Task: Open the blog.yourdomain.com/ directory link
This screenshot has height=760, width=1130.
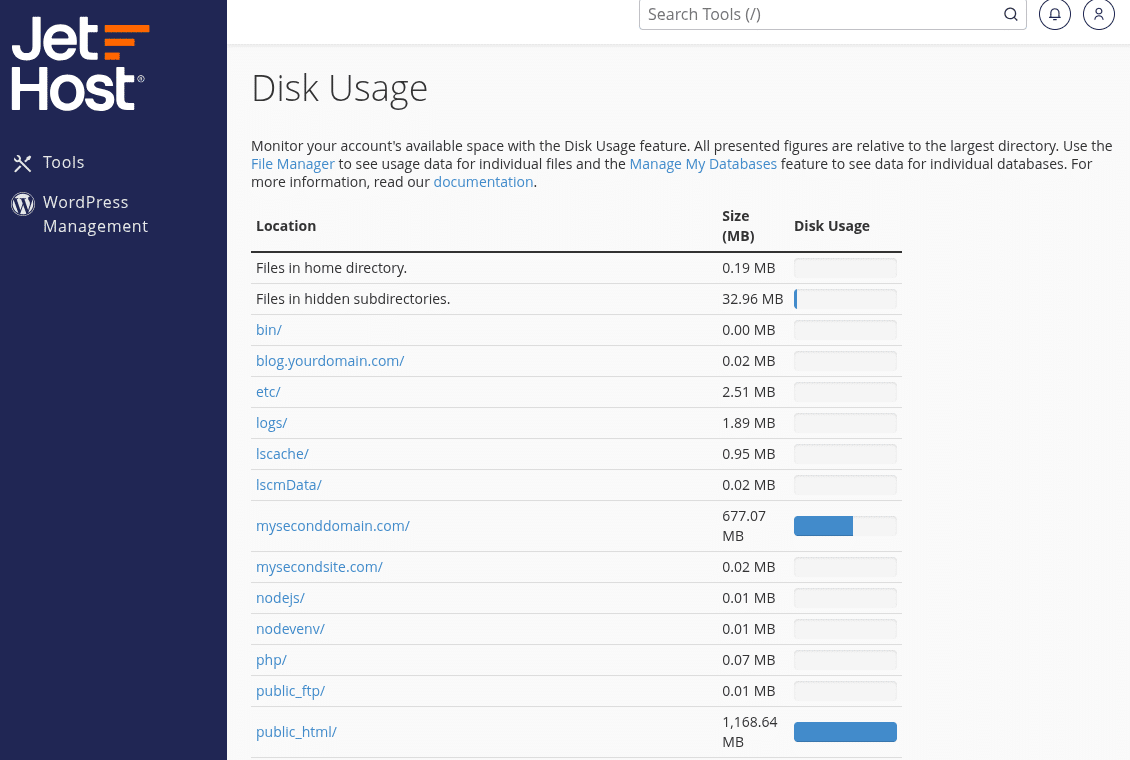Action: [x=330, y=361]
